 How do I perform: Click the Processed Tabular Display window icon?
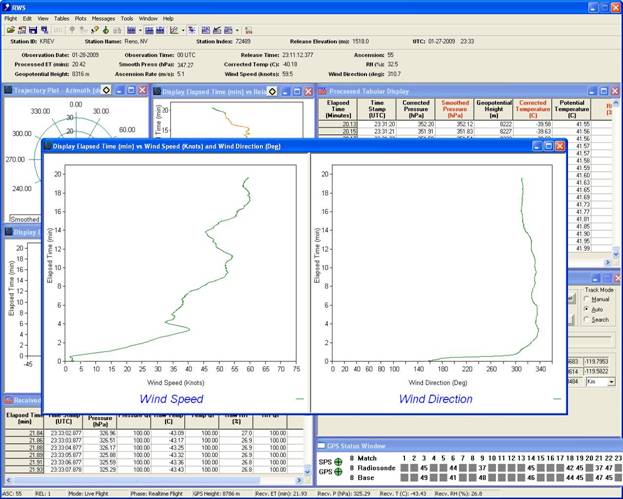pos(323,91)
